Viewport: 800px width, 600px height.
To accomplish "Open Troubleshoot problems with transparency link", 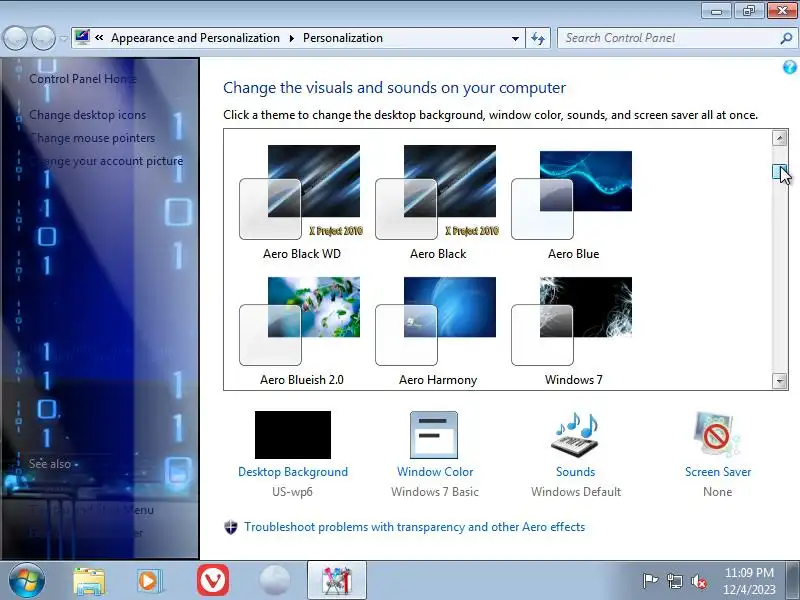I will pyautogui.click(x=414, y=527).
